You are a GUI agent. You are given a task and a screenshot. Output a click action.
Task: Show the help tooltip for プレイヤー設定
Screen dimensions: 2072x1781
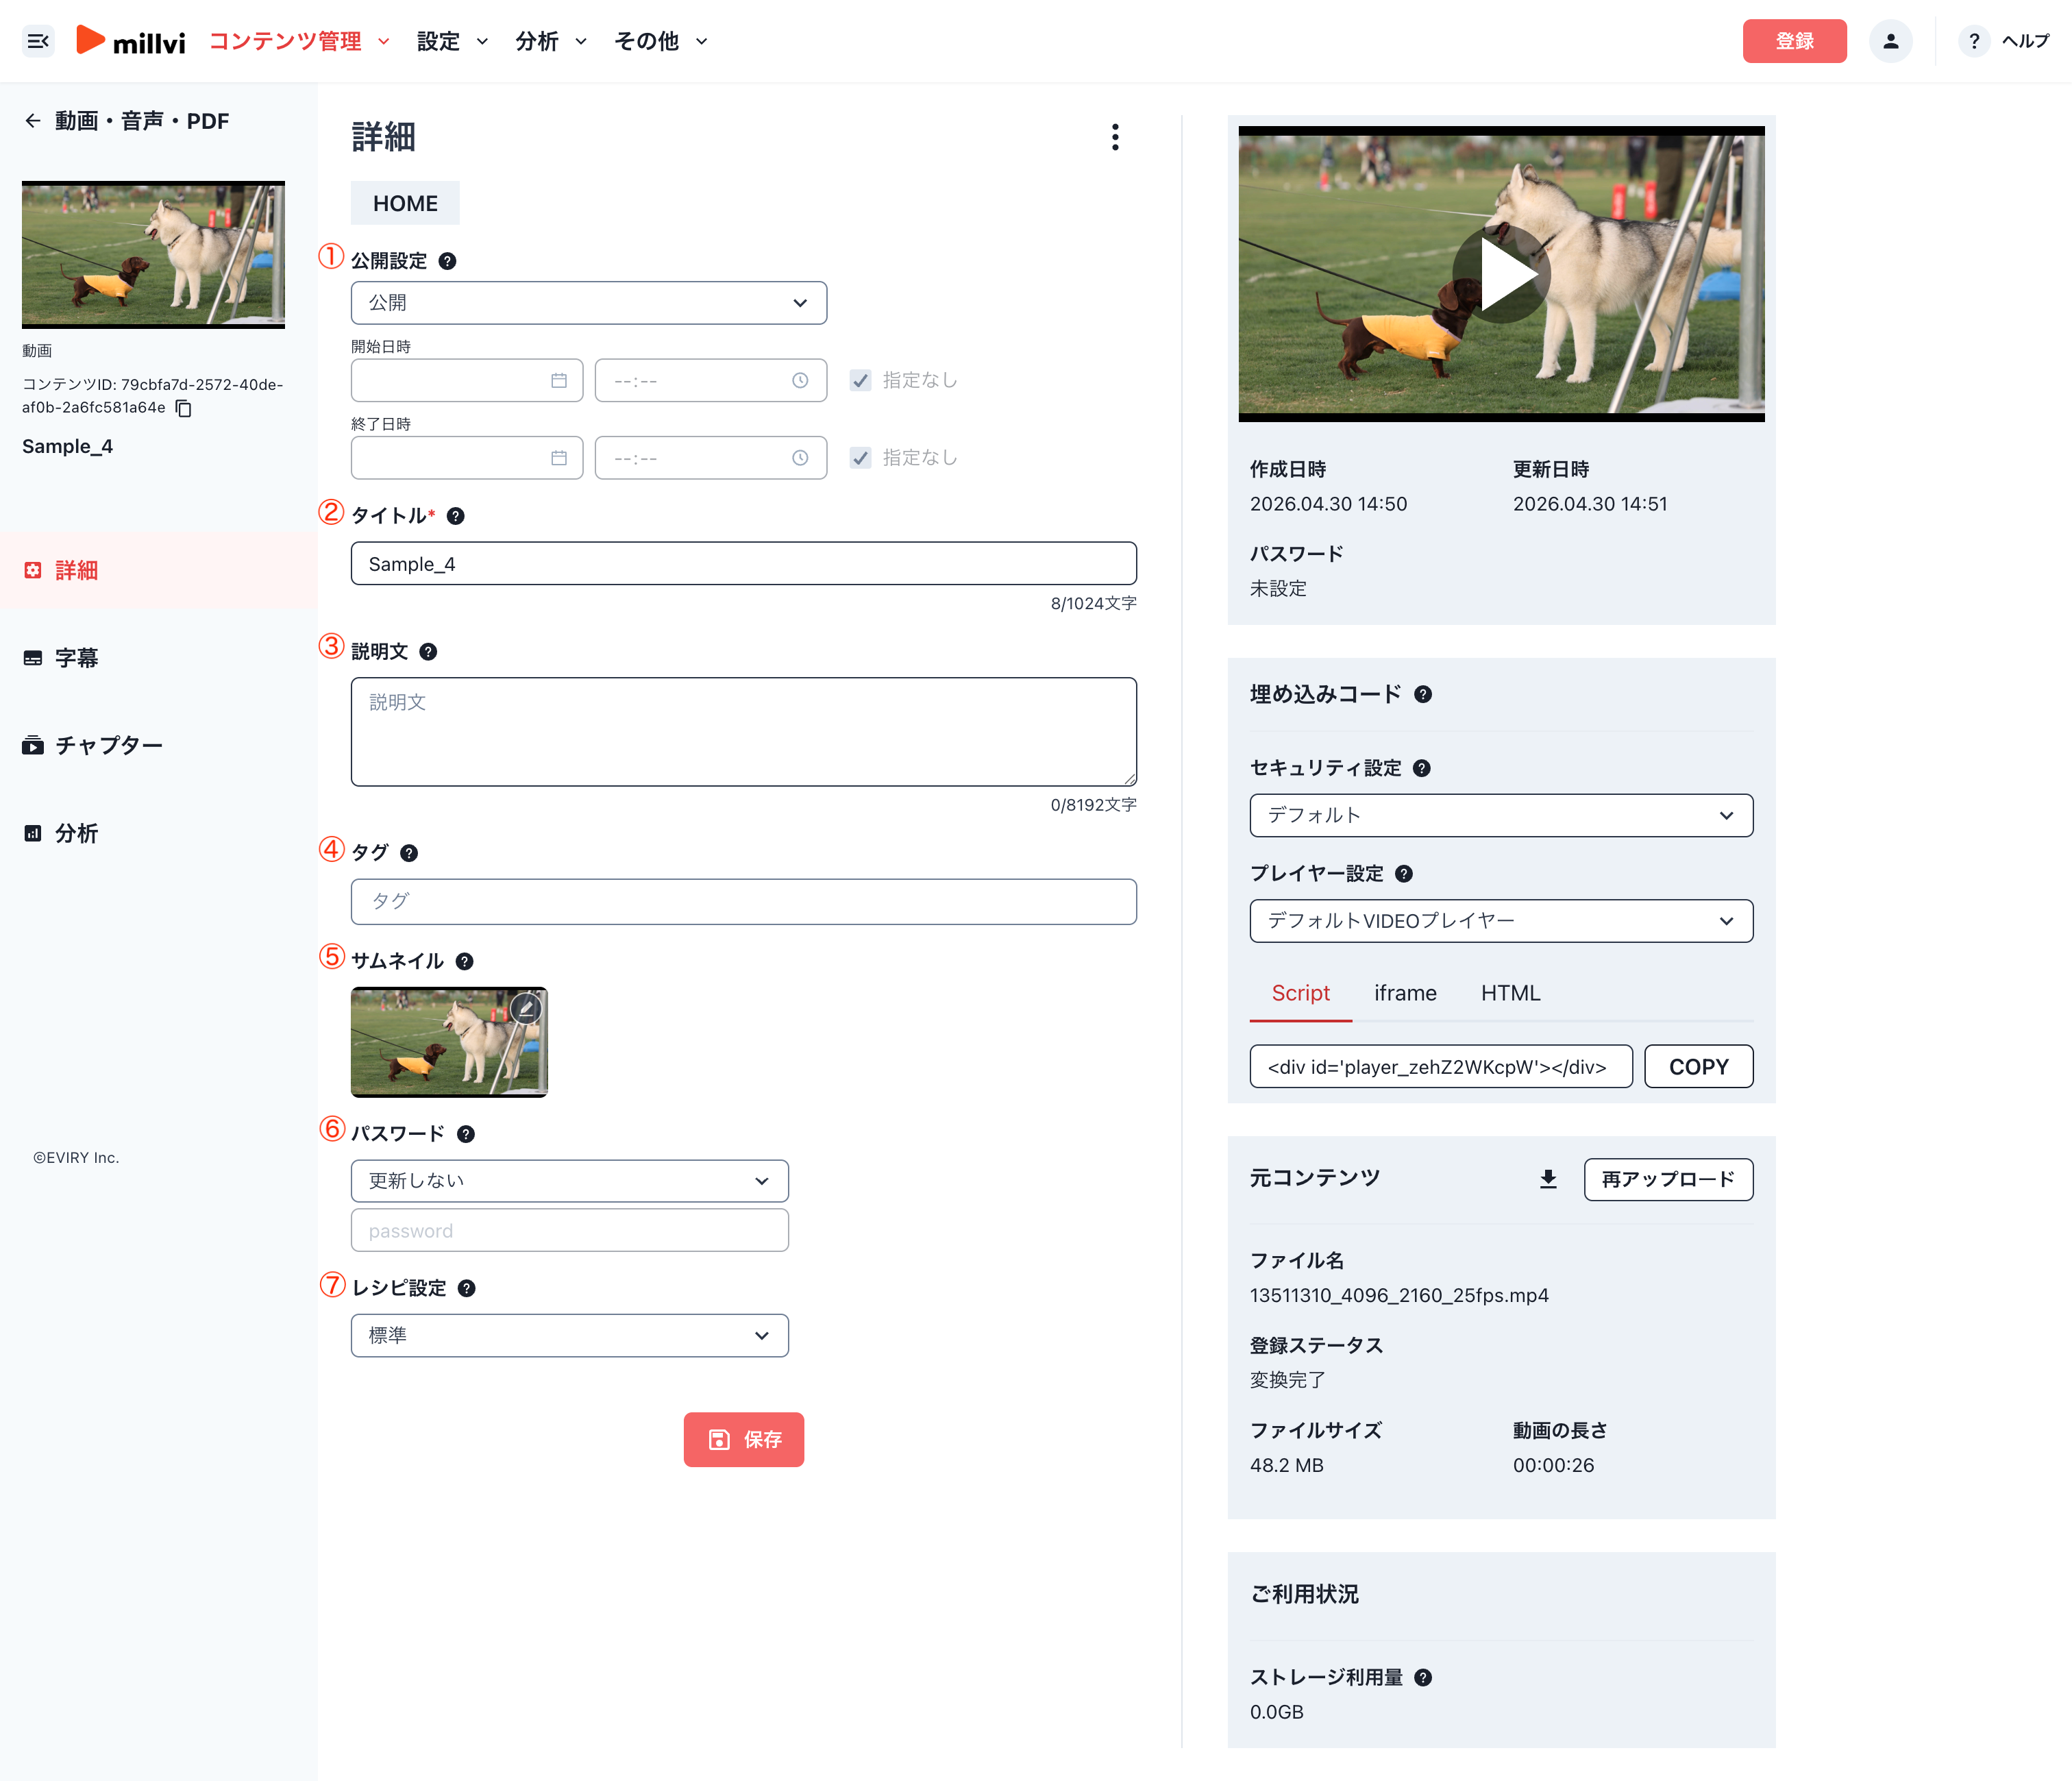tap(1404, 874)
